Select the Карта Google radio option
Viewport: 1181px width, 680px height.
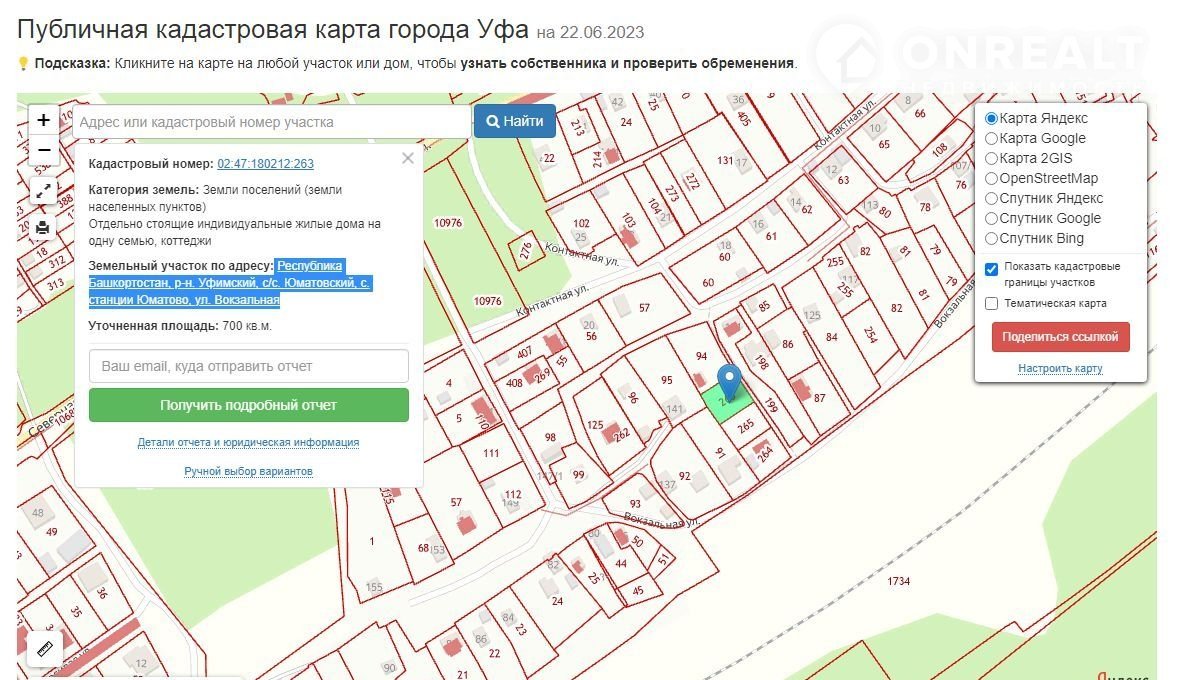[992, 138]
